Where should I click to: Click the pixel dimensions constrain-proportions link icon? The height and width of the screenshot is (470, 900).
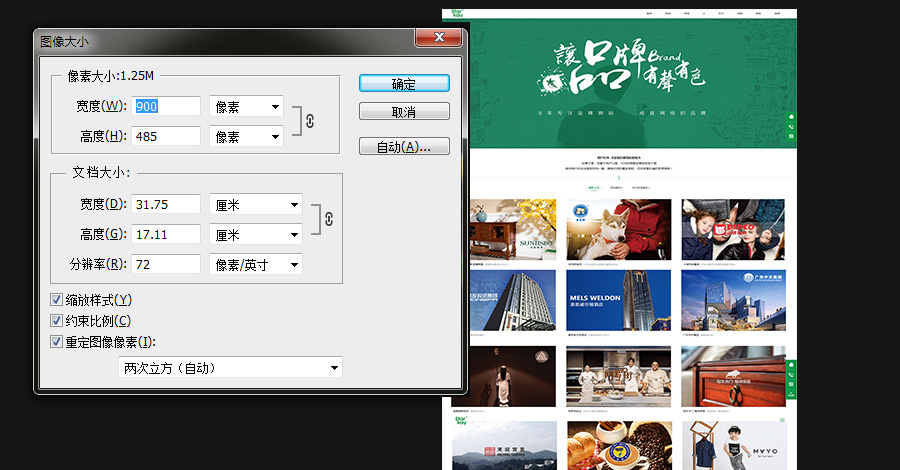pyautogui.click(x=310, y=121)
